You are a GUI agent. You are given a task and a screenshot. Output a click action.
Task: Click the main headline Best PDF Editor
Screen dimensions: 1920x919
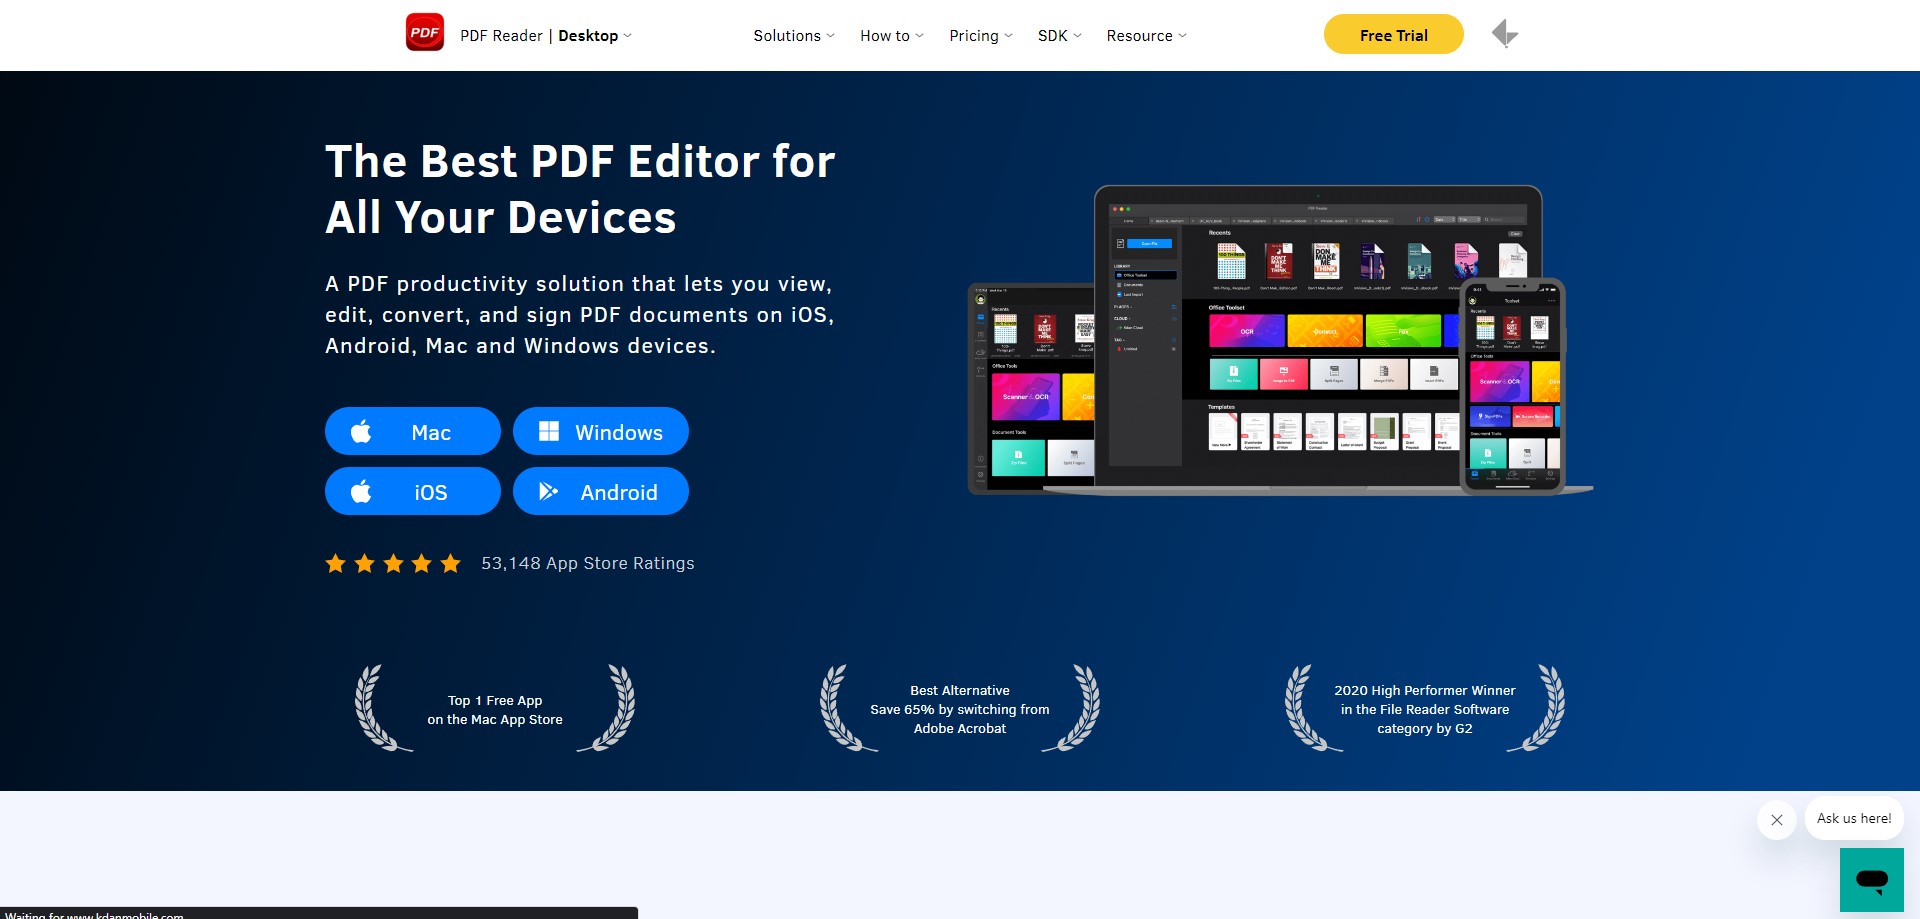(580, 189)
